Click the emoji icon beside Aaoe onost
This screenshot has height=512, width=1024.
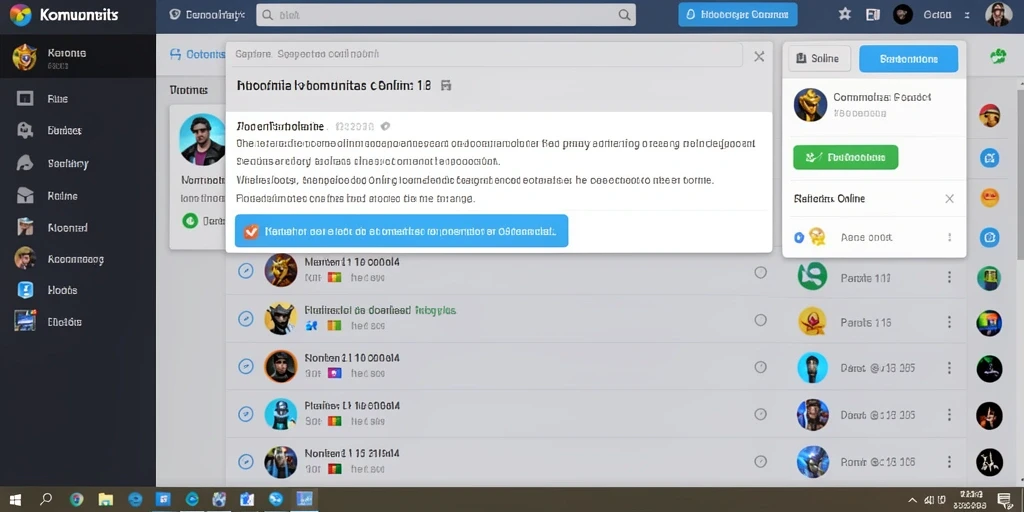point(817,237)
